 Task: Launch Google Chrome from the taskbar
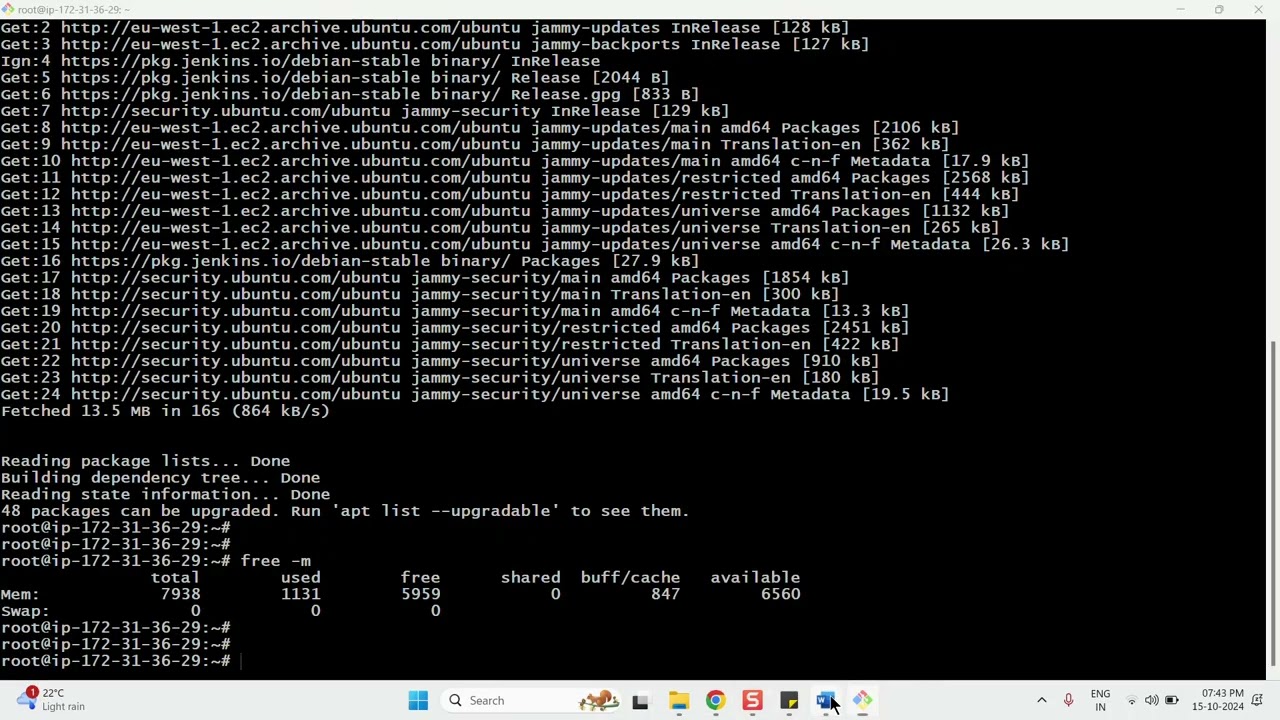pos(715,701)
